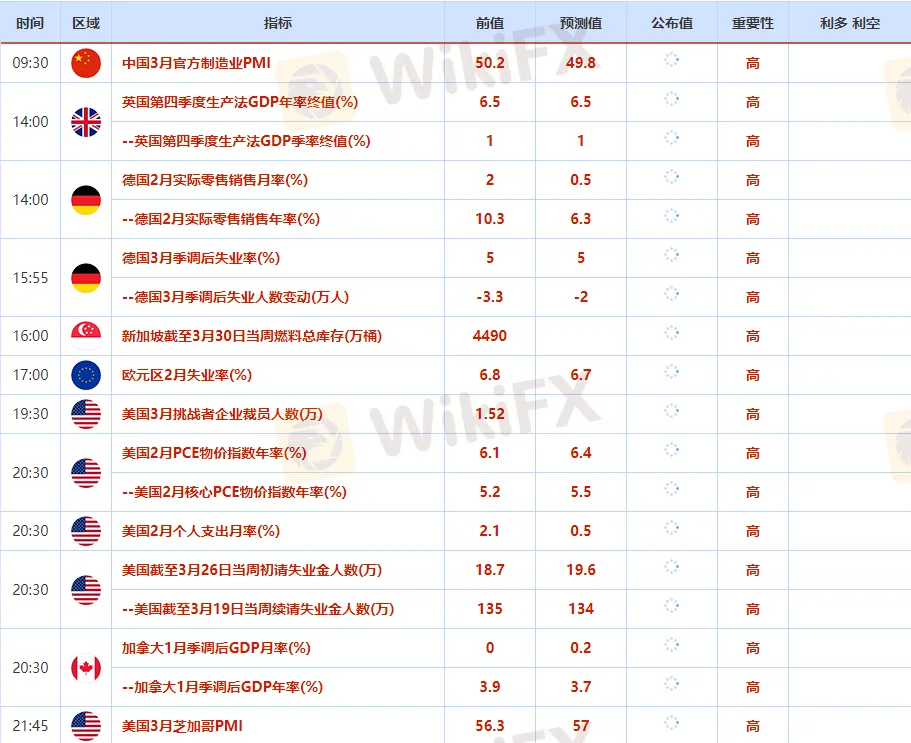This screenshot has height=743, width=911.
Task: Click the 重要性 column header
Action: 752,23
